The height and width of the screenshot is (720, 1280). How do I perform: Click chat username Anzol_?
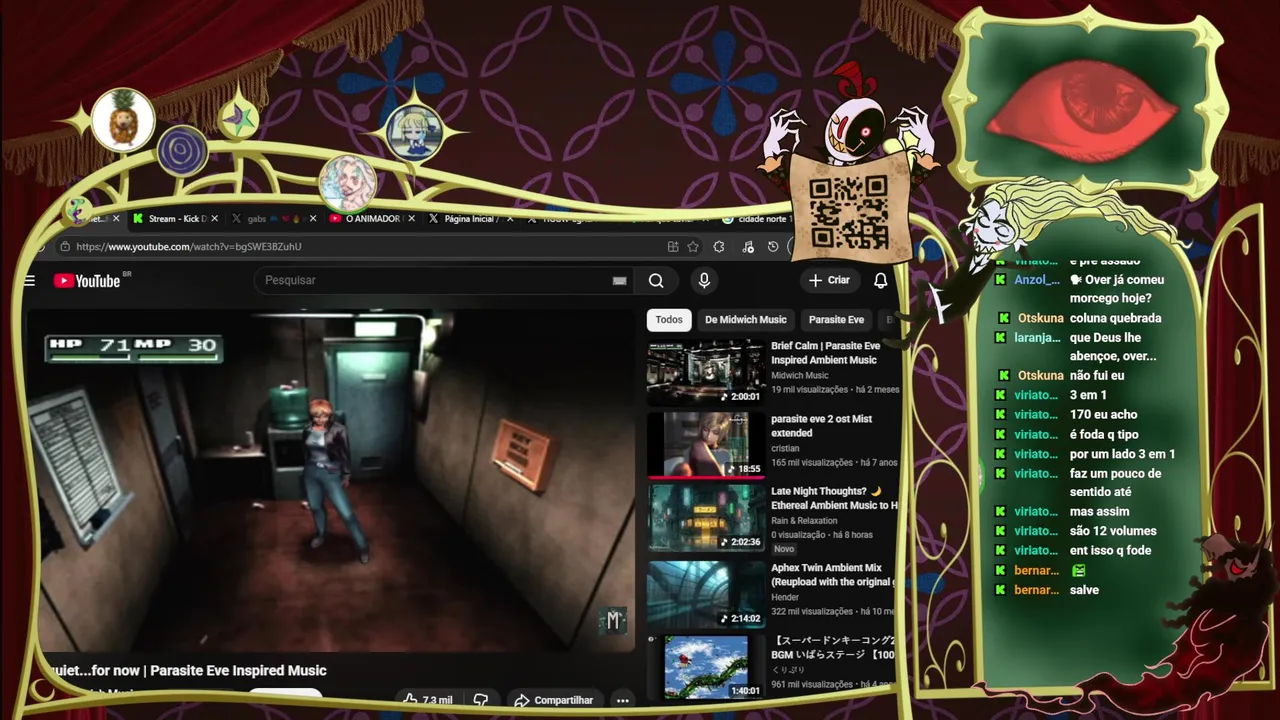pyautogui.click(x=1037, y=280)
